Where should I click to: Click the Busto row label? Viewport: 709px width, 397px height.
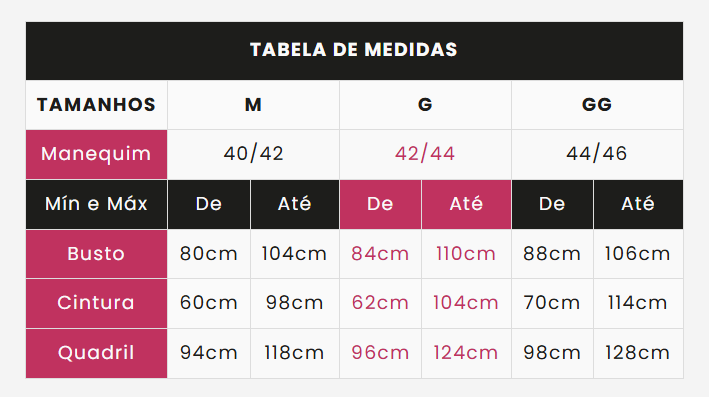click(x=96, y=254)
